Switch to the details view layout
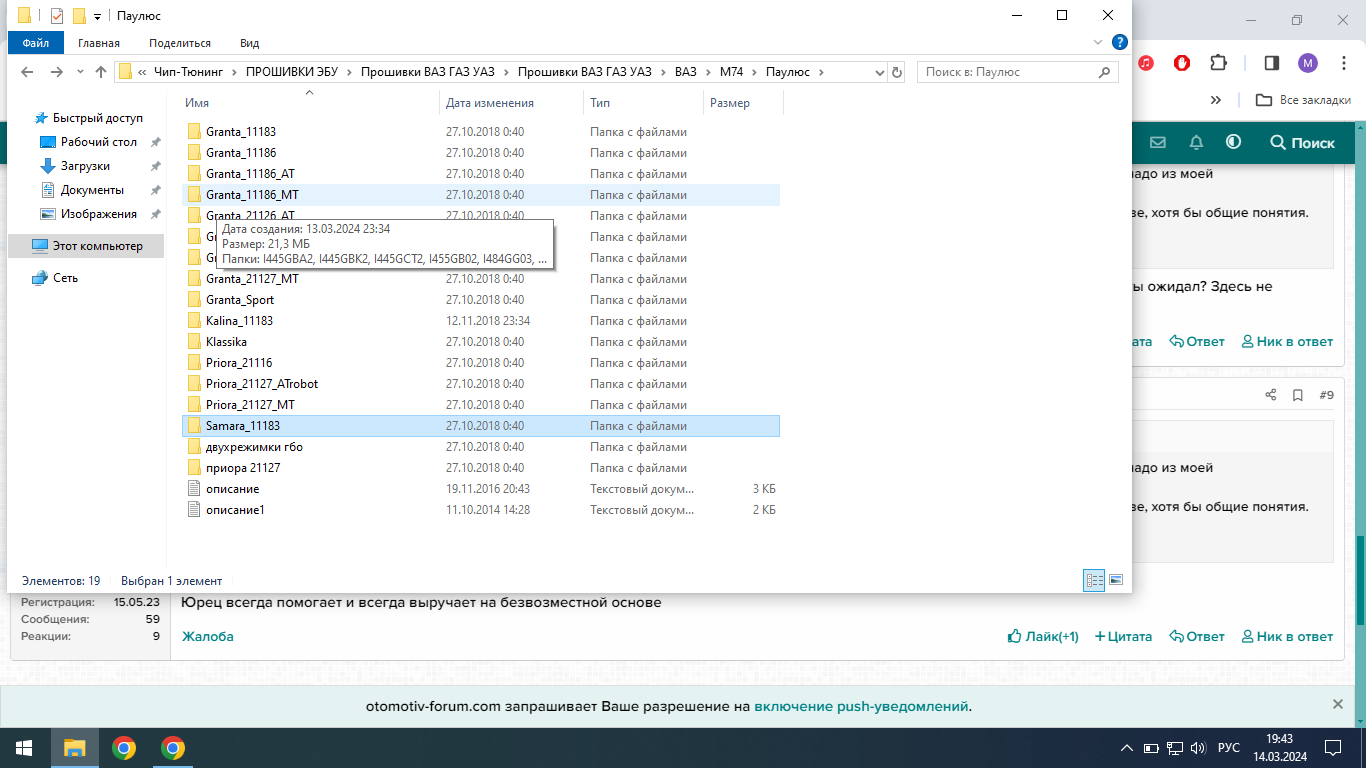1366x768 pixels. click(1094, 580)
